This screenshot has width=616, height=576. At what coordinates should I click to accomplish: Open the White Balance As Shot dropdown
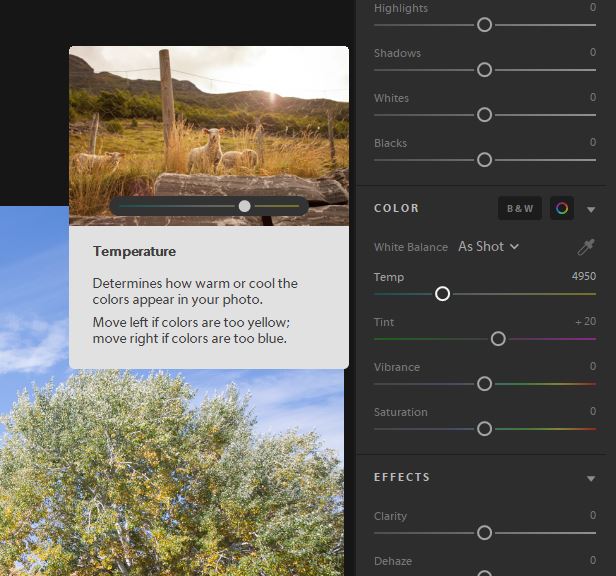[488, 247]
